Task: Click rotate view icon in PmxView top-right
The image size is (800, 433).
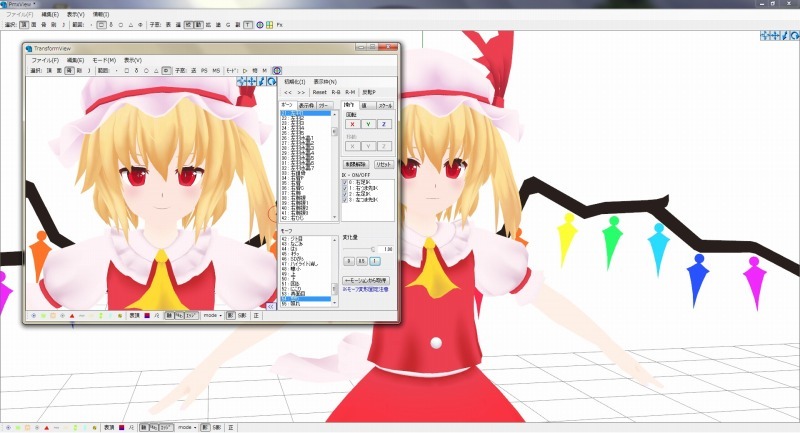Action: point(795,35)
